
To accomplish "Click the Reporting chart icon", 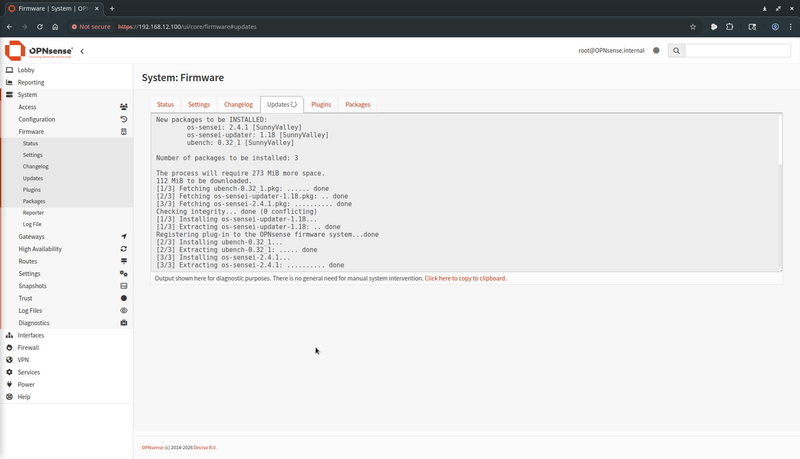I will (9, 82).
